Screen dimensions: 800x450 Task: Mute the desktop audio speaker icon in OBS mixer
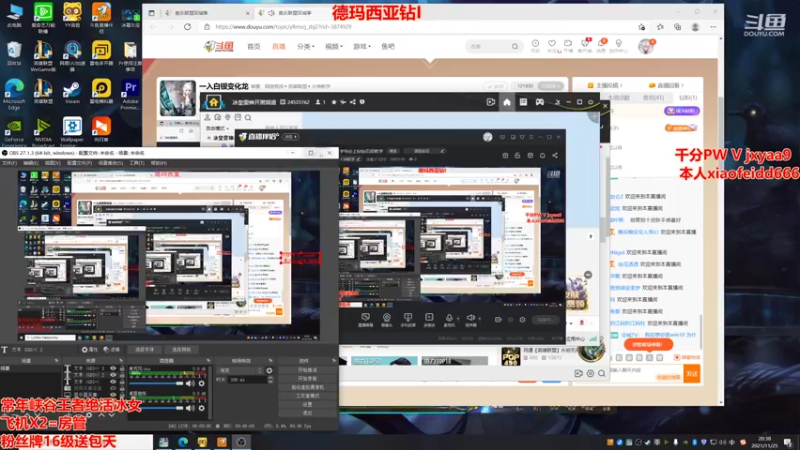pos(190,408)
